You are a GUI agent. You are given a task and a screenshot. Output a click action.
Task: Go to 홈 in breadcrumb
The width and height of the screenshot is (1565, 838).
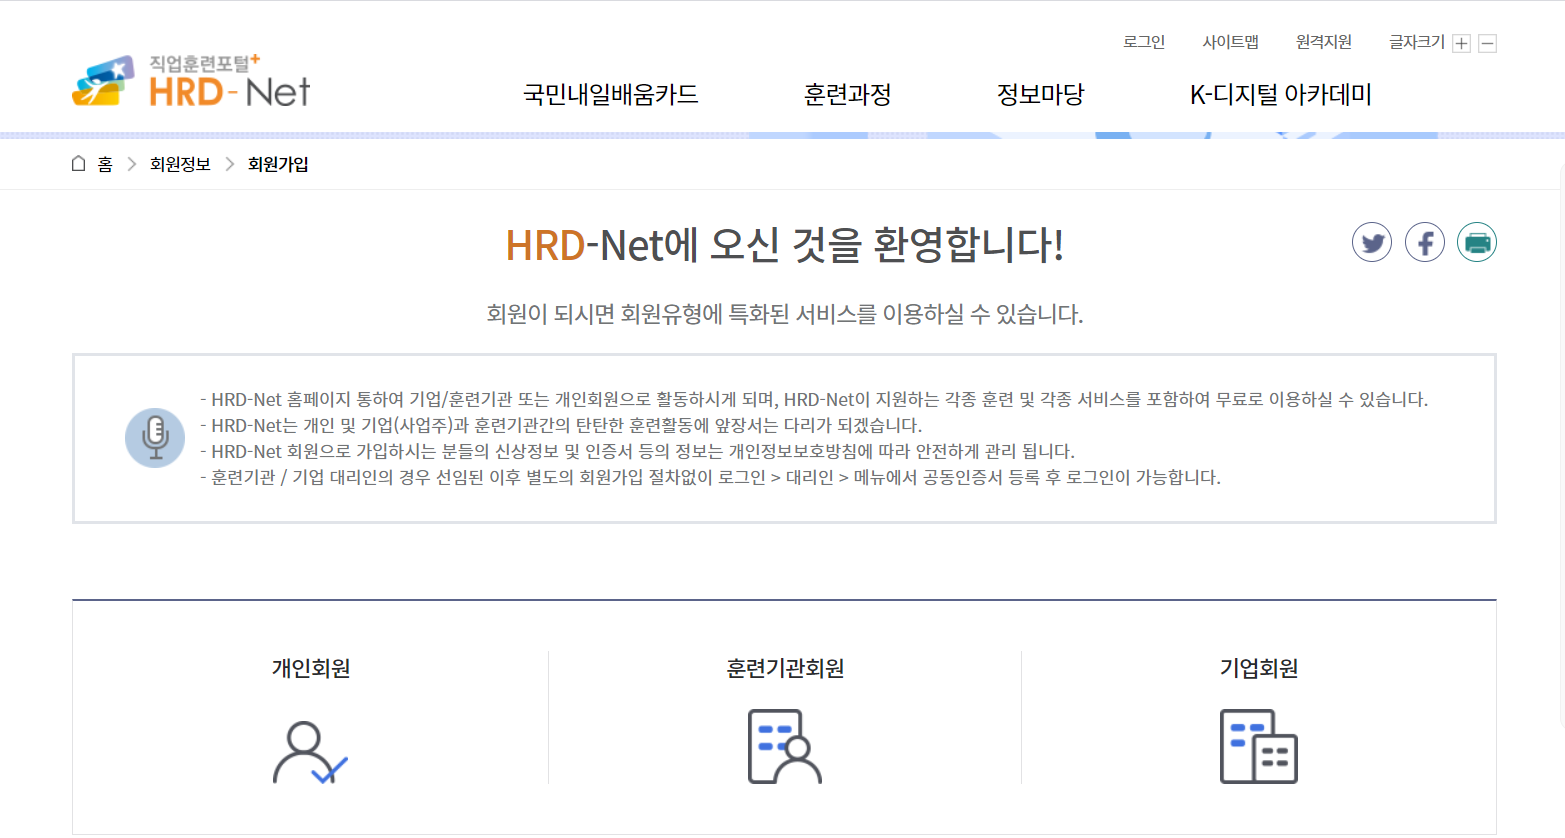[x=105, y=164]
